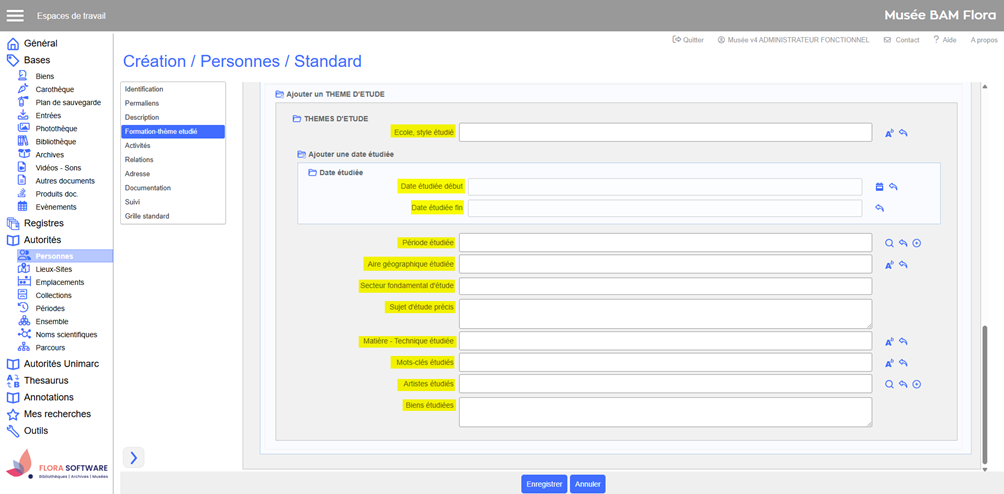The width and height of the screenshot is (1004, 494).
Task: Click the Annuler button
Action: coord(587,484)
